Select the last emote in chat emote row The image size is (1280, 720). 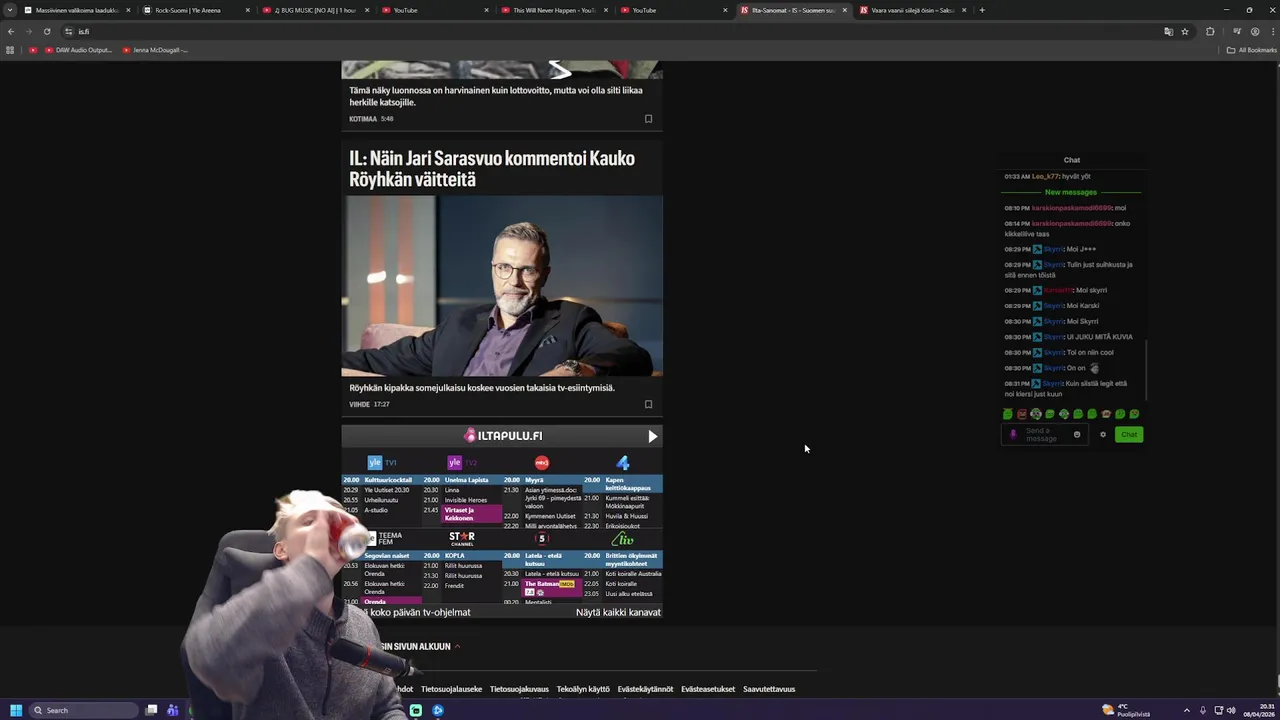pyautogui.click(x=1134, y=414)
